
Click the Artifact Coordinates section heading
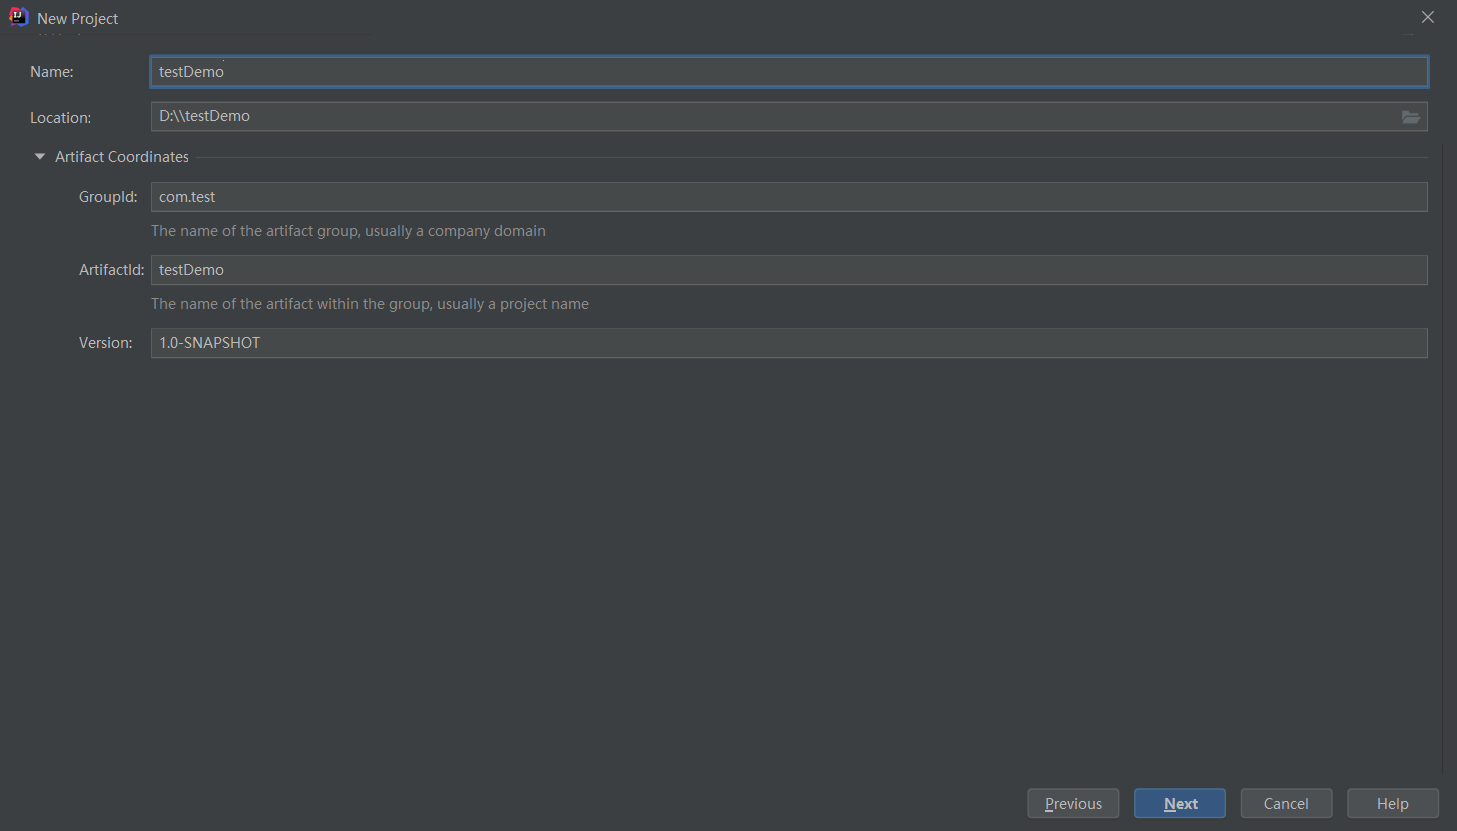point(122,157)
